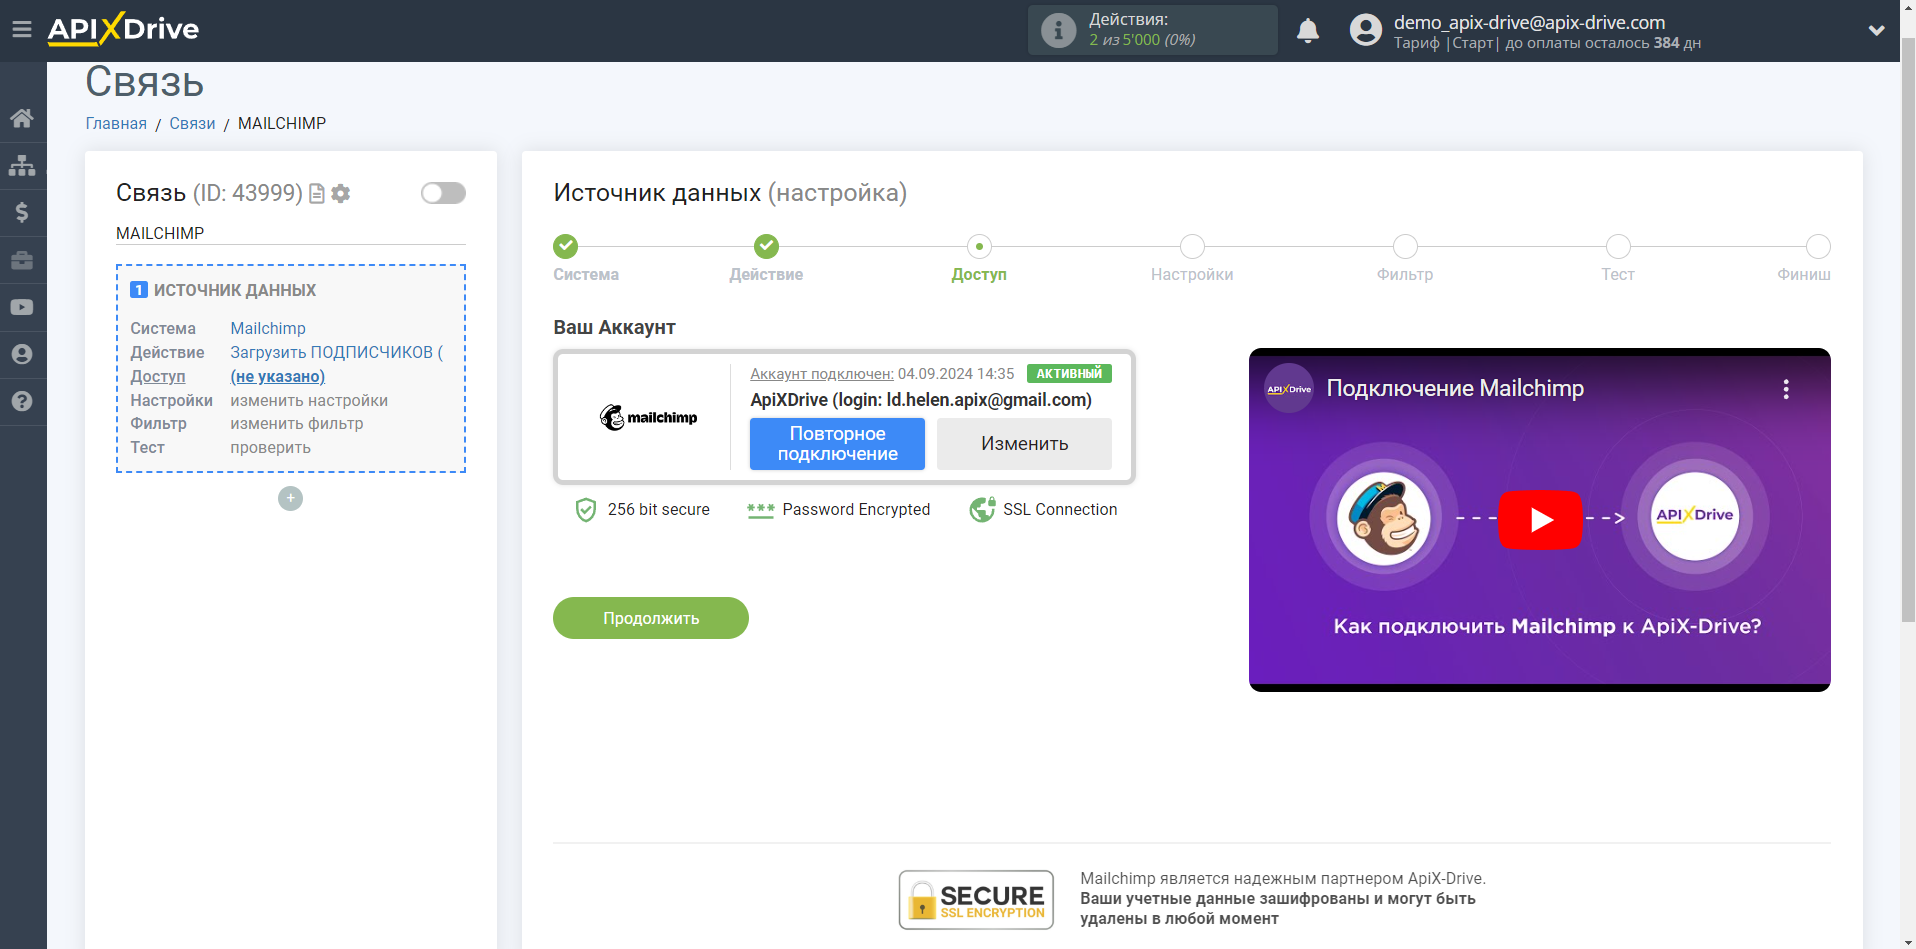Click the SSL Connection globe icon
1916x949 pixels.
coord(982,510)
